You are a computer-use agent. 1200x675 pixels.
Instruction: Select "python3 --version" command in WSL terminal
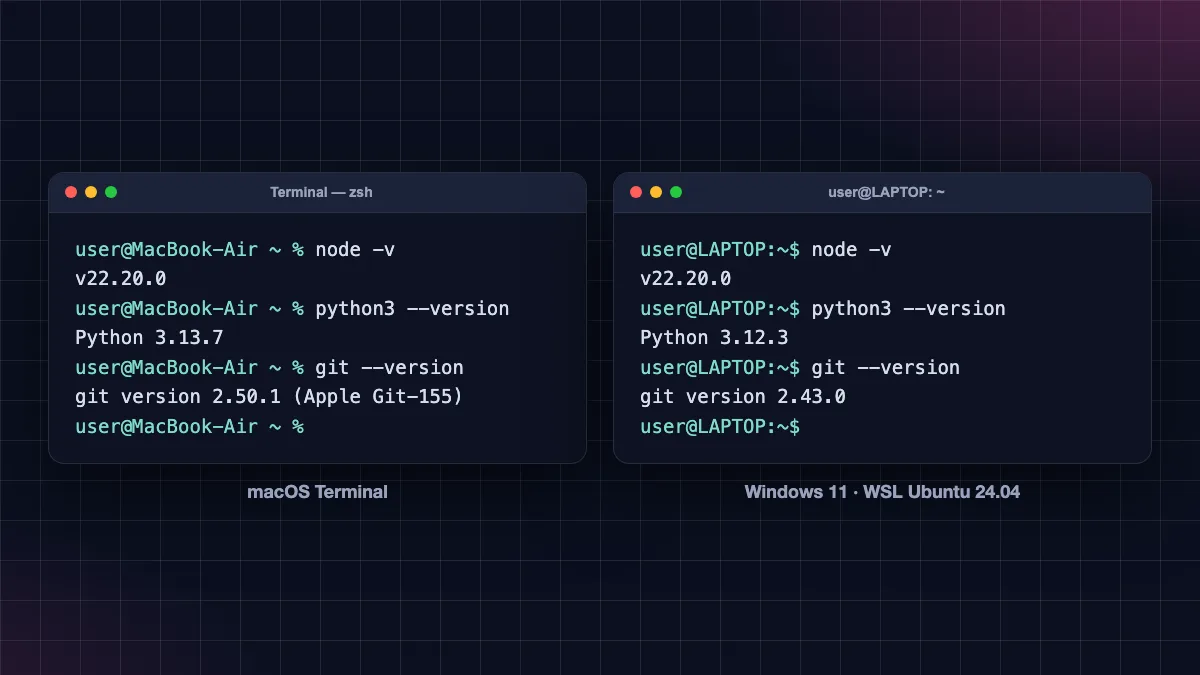click(x=908, y=309)
